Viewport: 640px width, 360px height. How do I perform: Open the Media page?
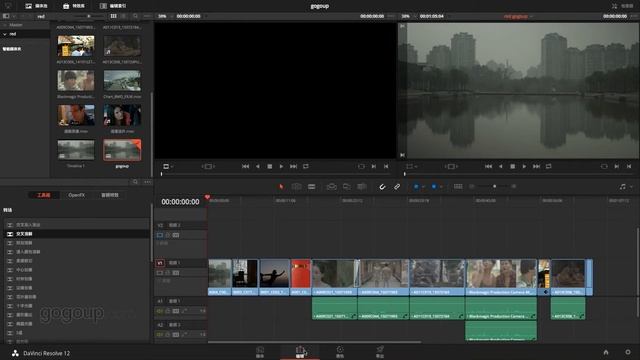(x=260, y=351)
